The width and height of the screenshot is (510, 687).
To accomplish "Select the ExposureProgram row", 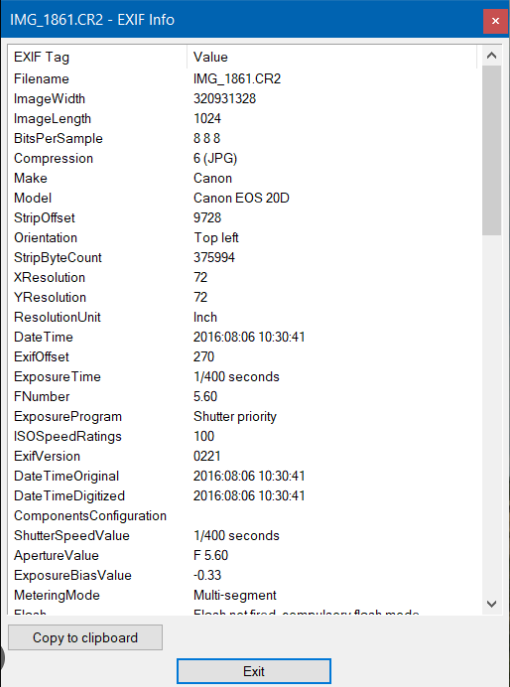I will 243,416.
